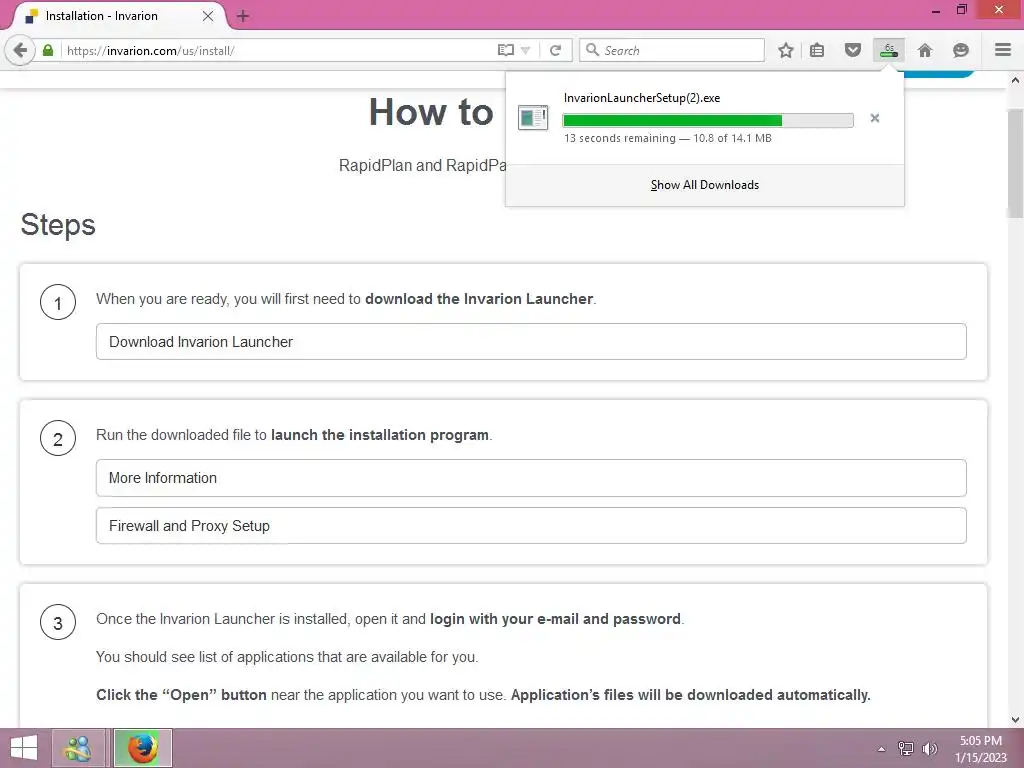Screen dimensions: 1024x768
Task: Click the InvarionLauncherSetup(2).exe file icon
Action: [x=533, y=118]
